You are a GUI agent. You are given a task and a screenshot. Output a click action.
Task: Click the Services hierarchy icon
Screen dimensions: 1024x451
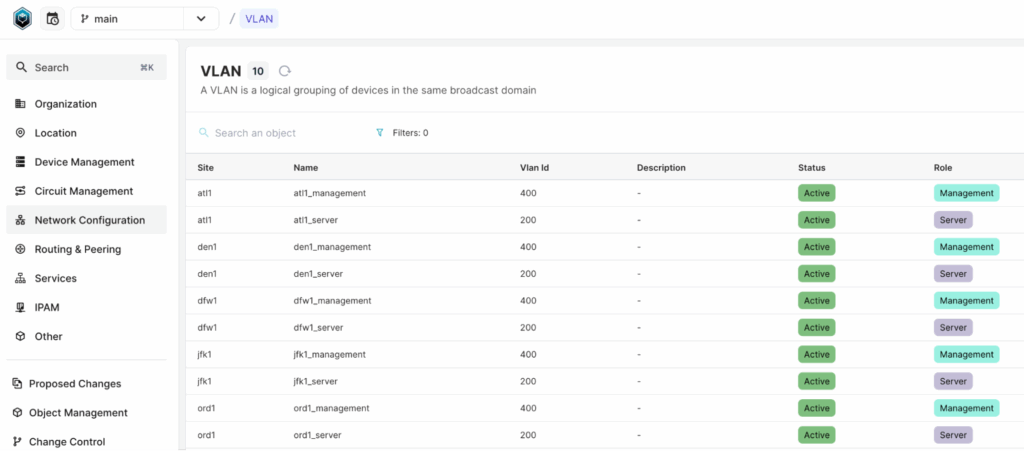(x=20, y=278)
